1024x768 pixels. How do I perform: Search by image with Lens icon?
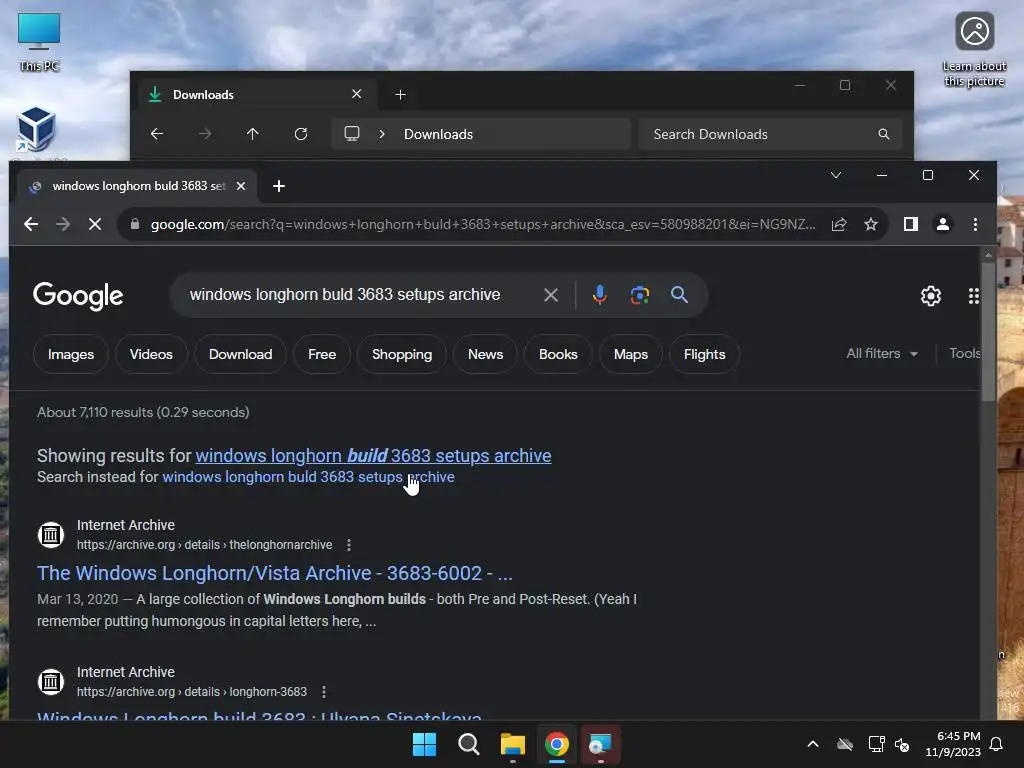[x=640, y=295]
